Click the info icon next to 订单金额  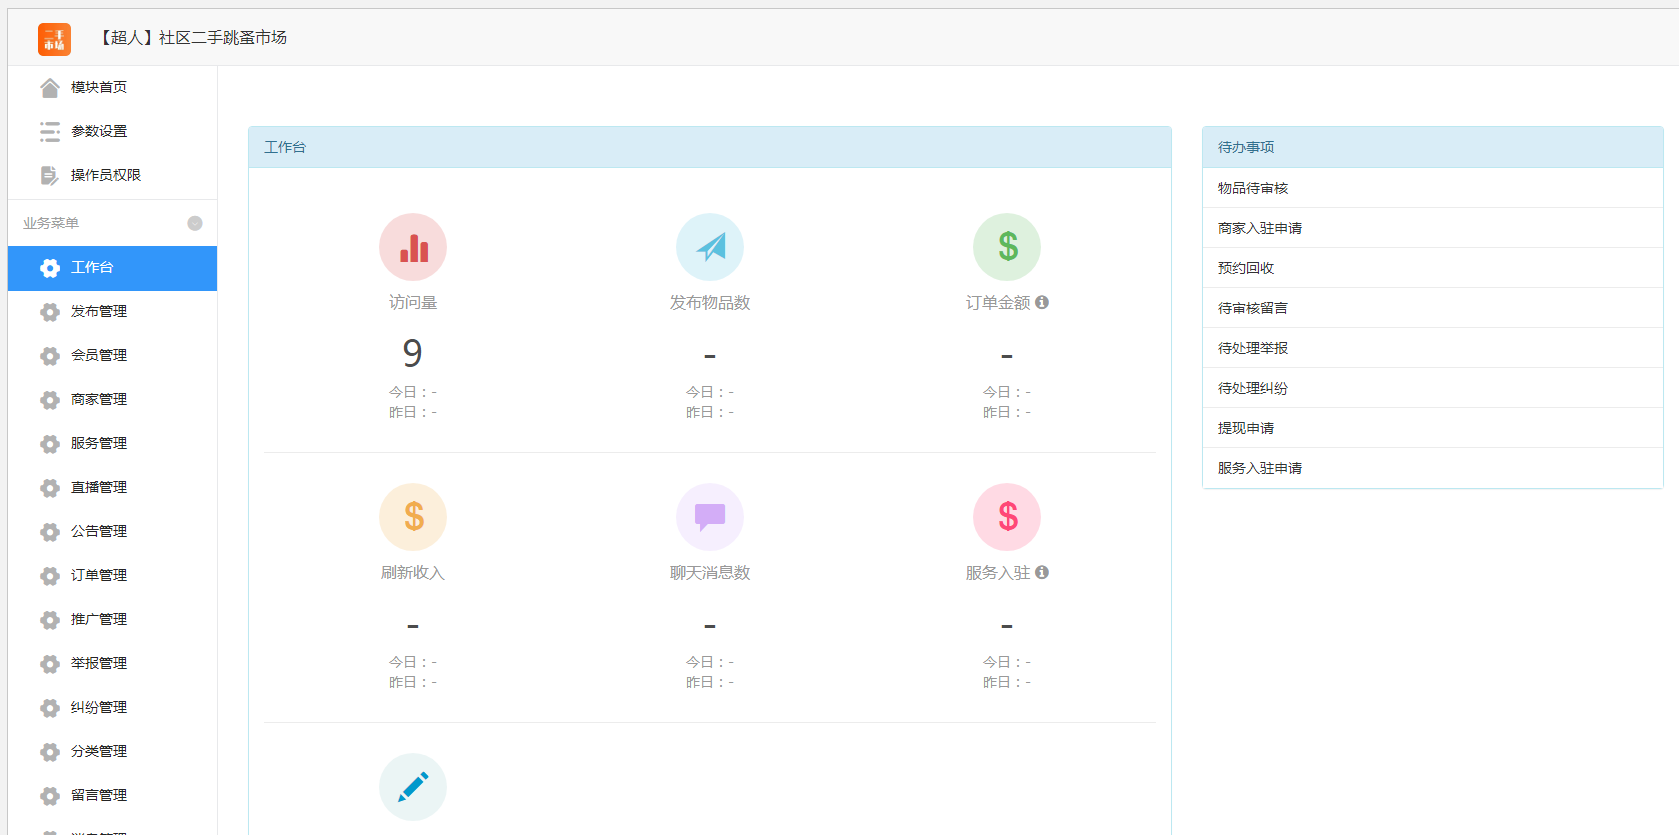(x=1042, y=302)
